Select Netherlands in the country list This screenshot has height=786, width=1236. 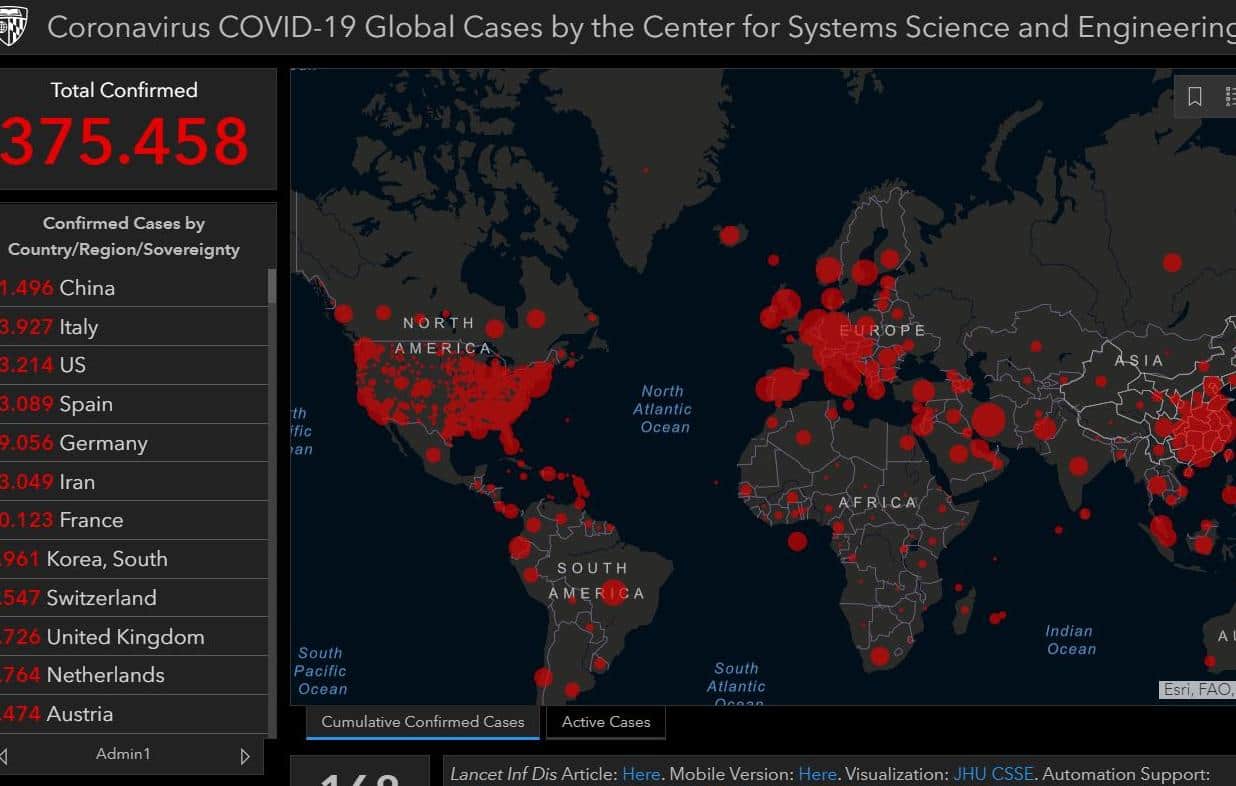(x=134, y=675)
